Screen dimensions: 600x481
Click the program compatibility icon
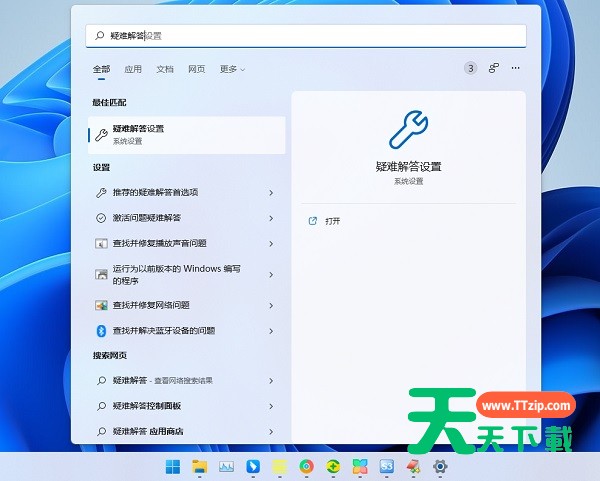[101, 274]
